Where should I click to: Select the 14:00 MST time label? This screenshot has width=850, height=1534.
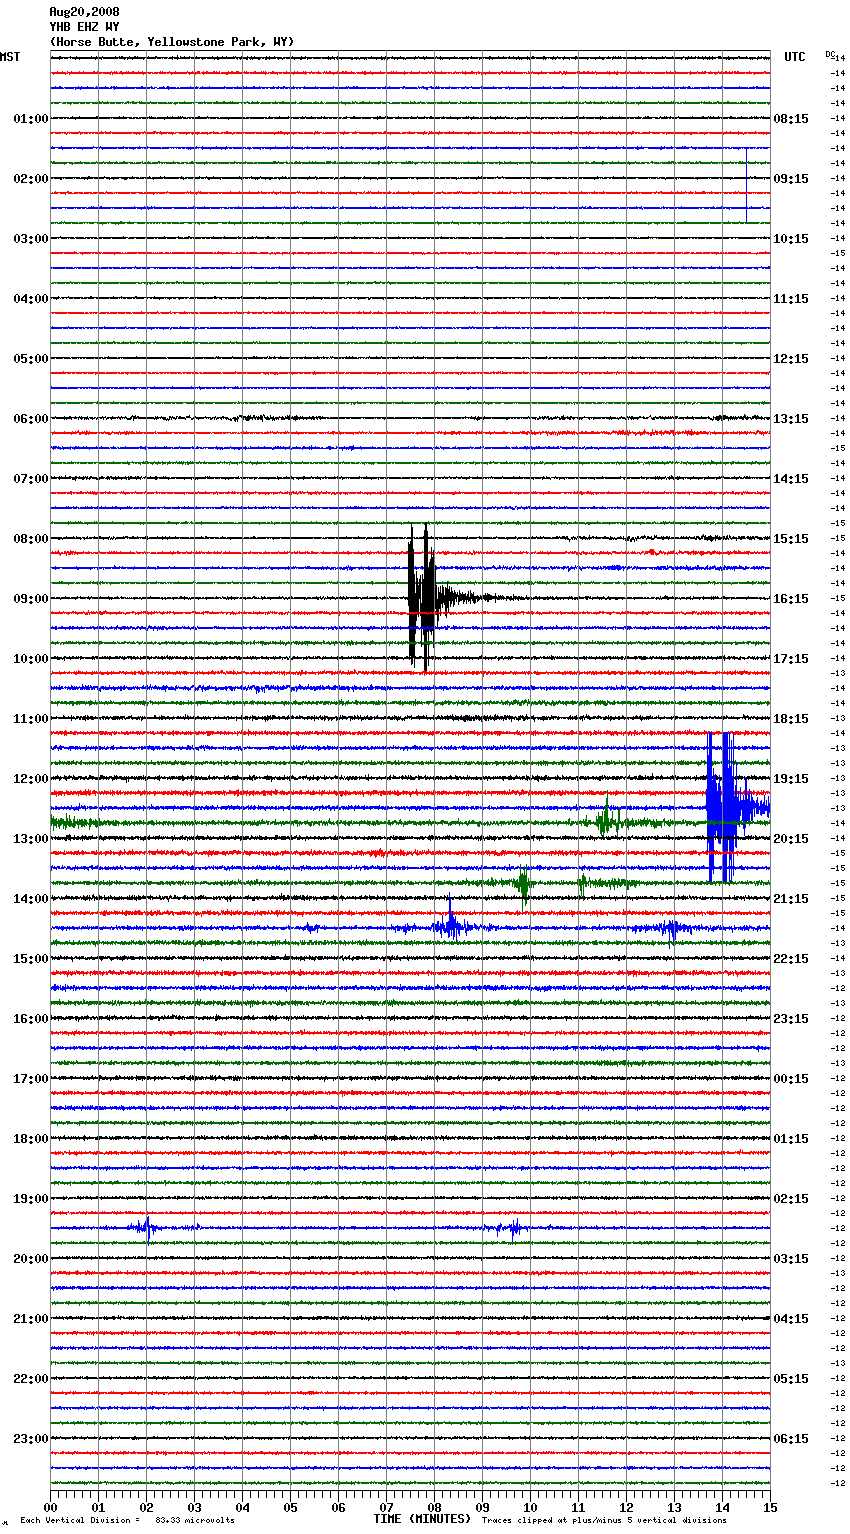click(30, 899)
